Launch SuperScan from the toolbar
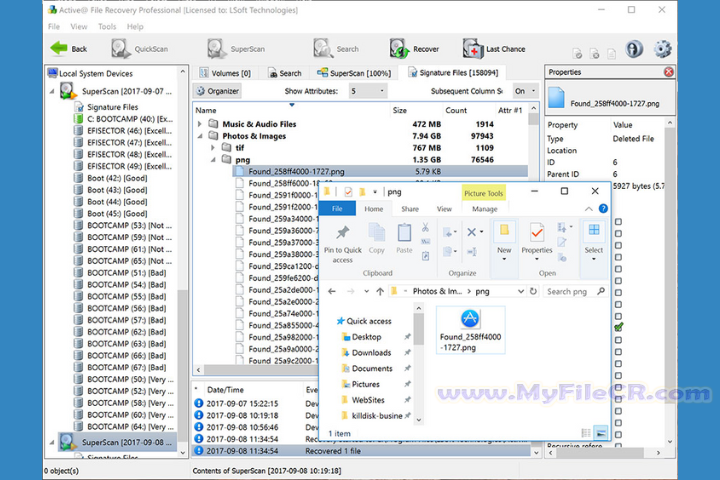Viewport: 720px width, 480px height. tap(236, 49)
